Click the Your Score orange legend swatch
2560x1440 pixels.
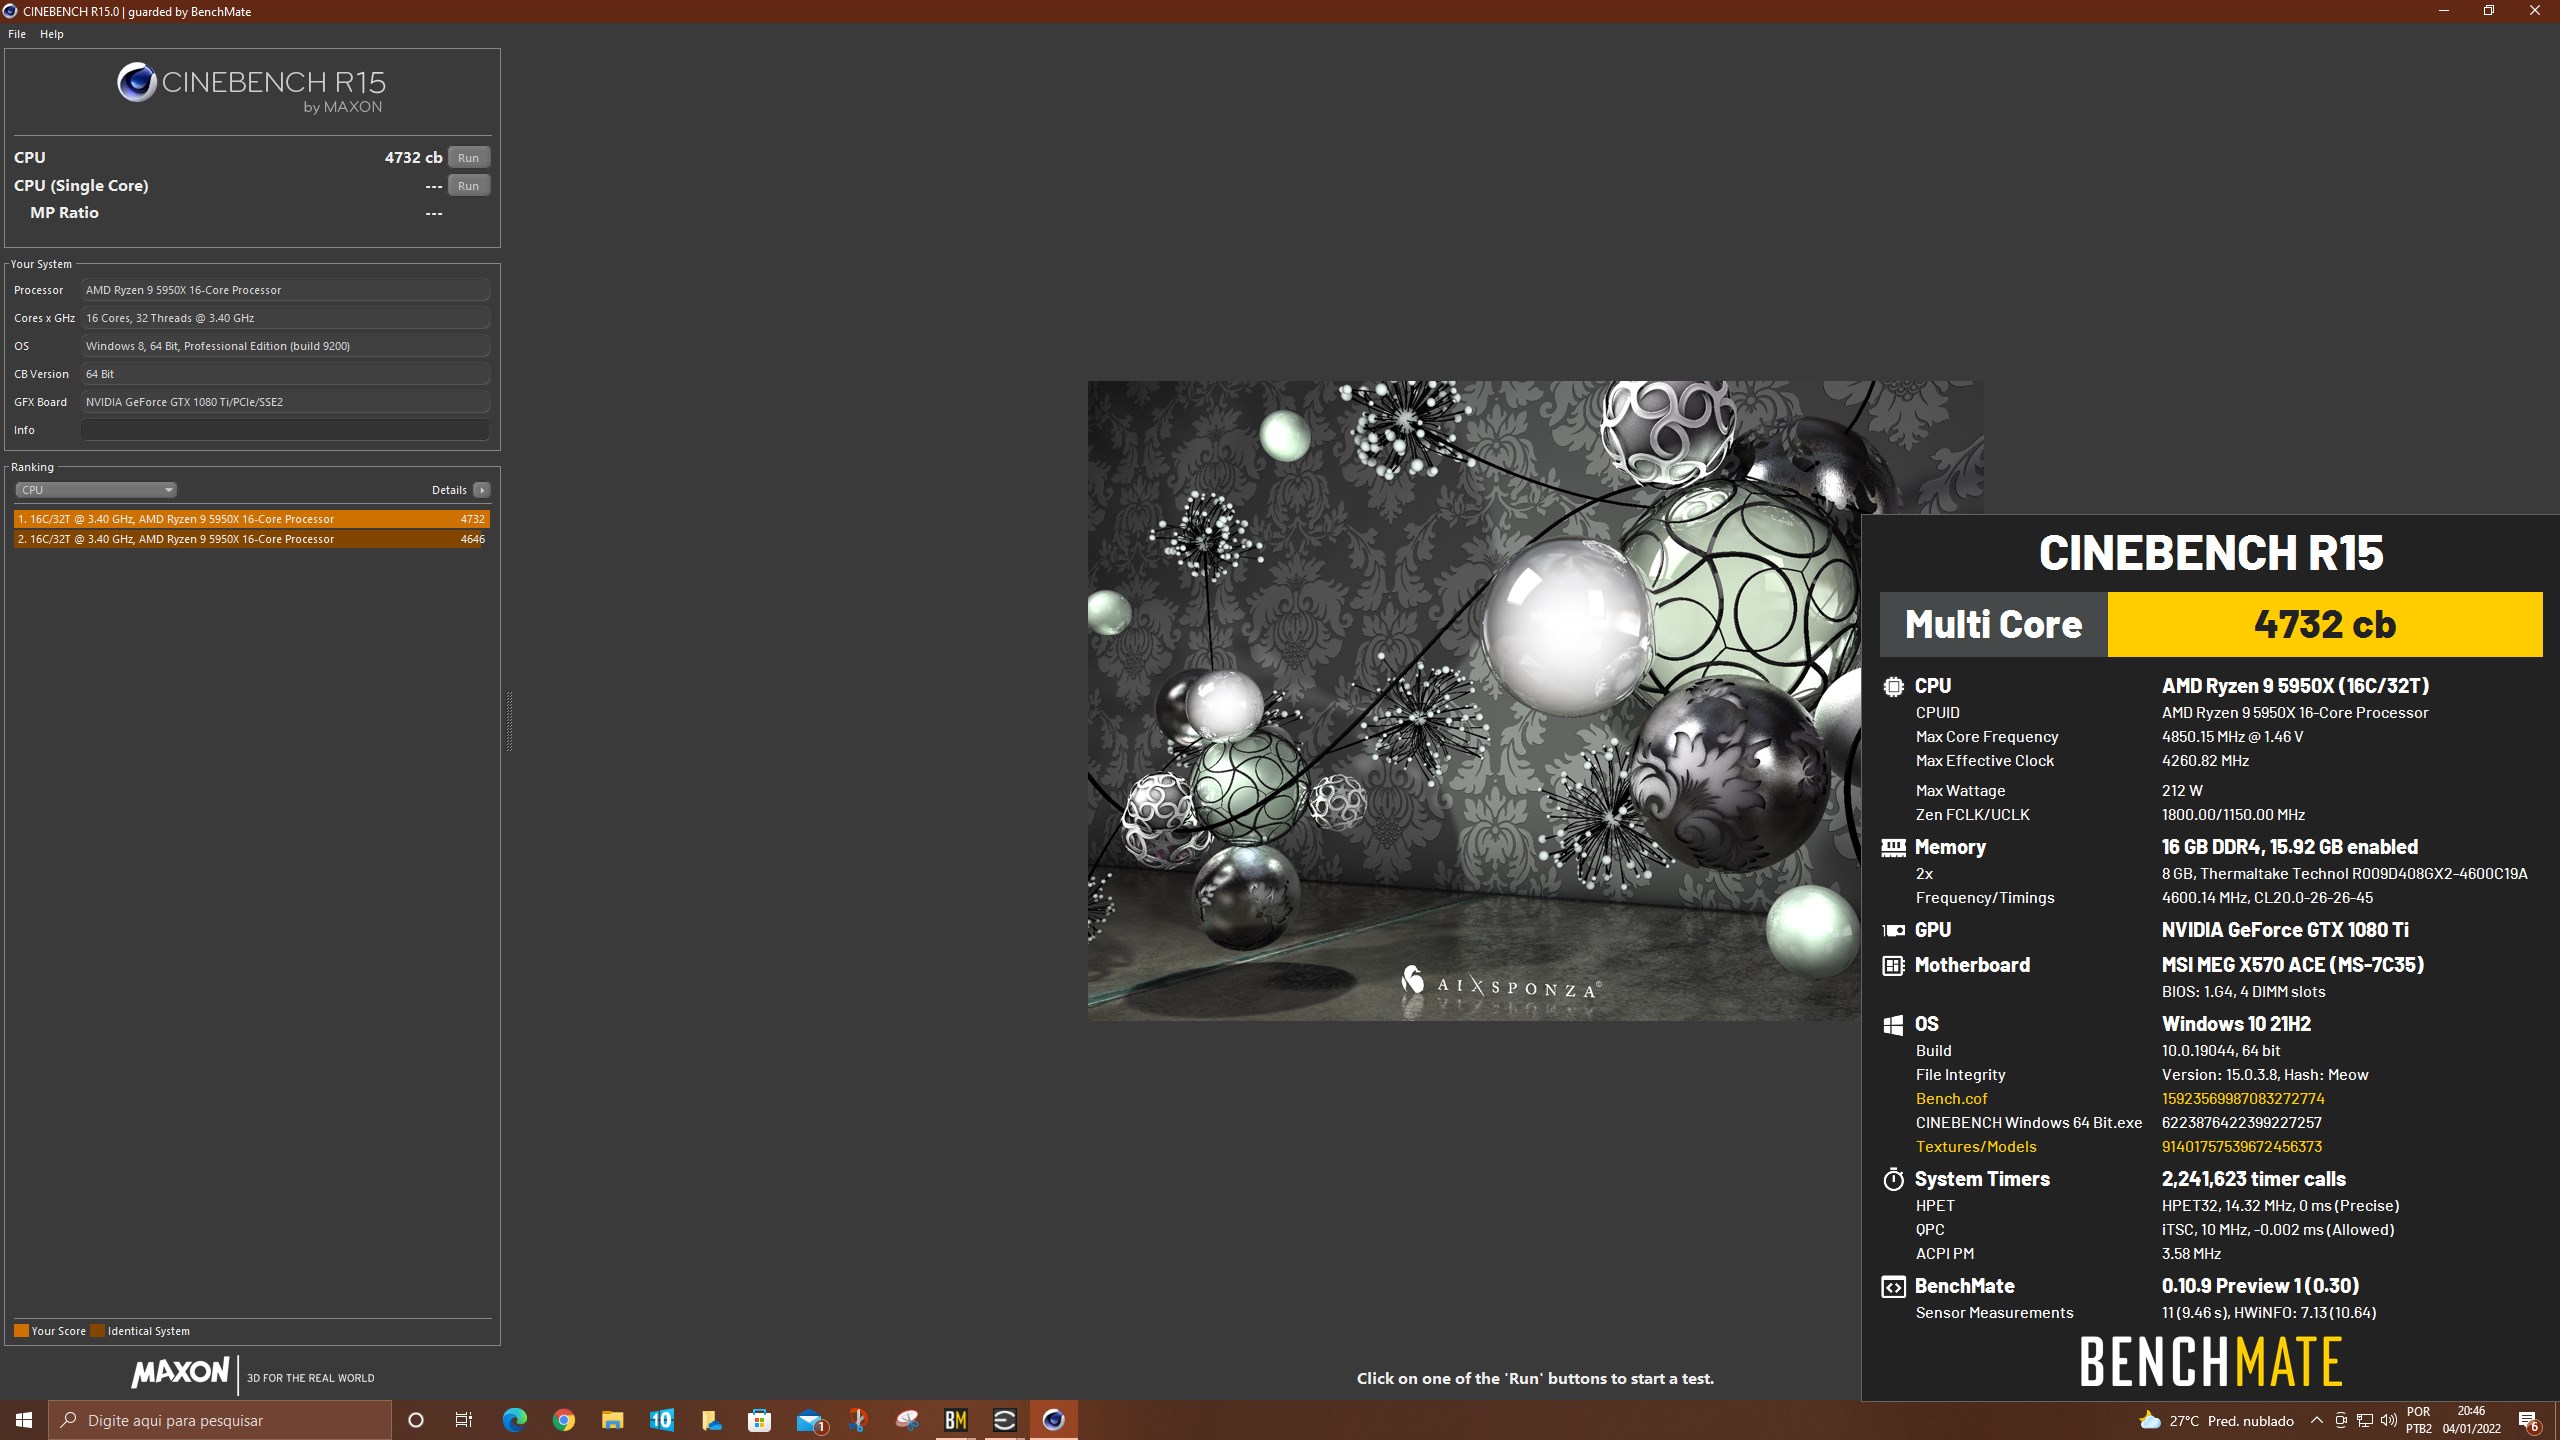21,1331
